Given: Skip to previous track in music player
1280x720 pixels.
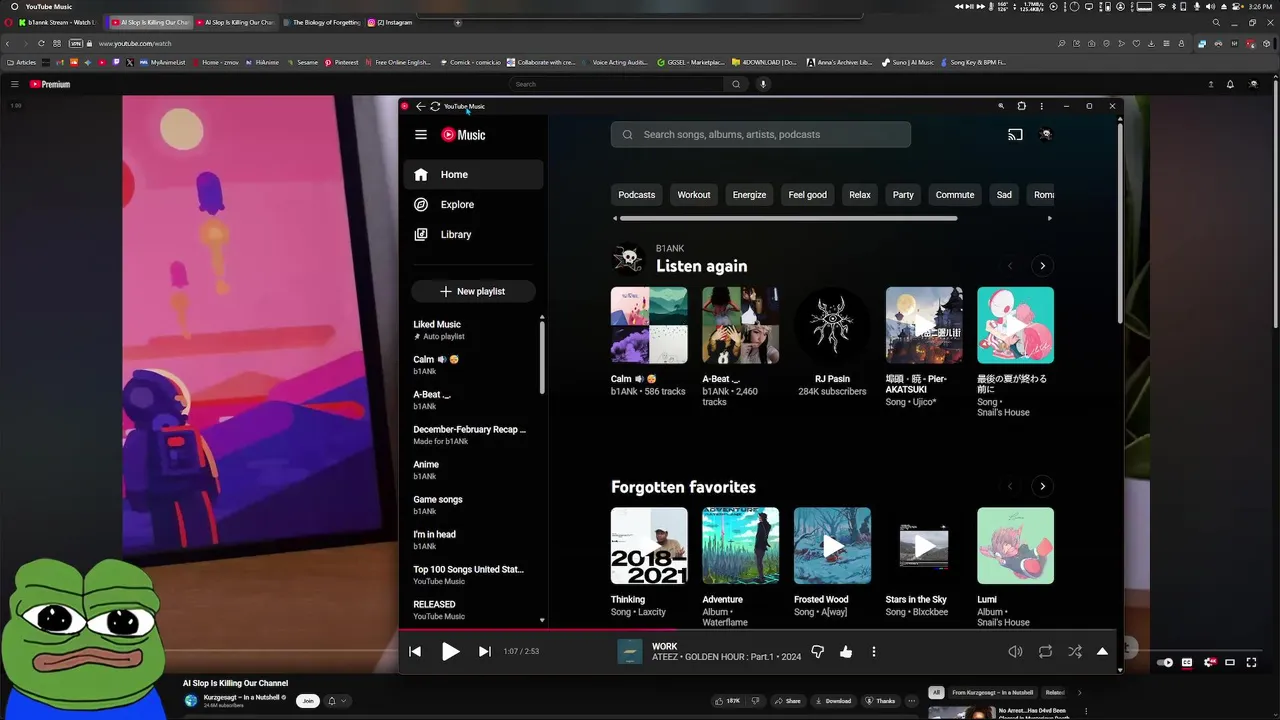Looking at the screenshot, I should (x=415, y=652).
